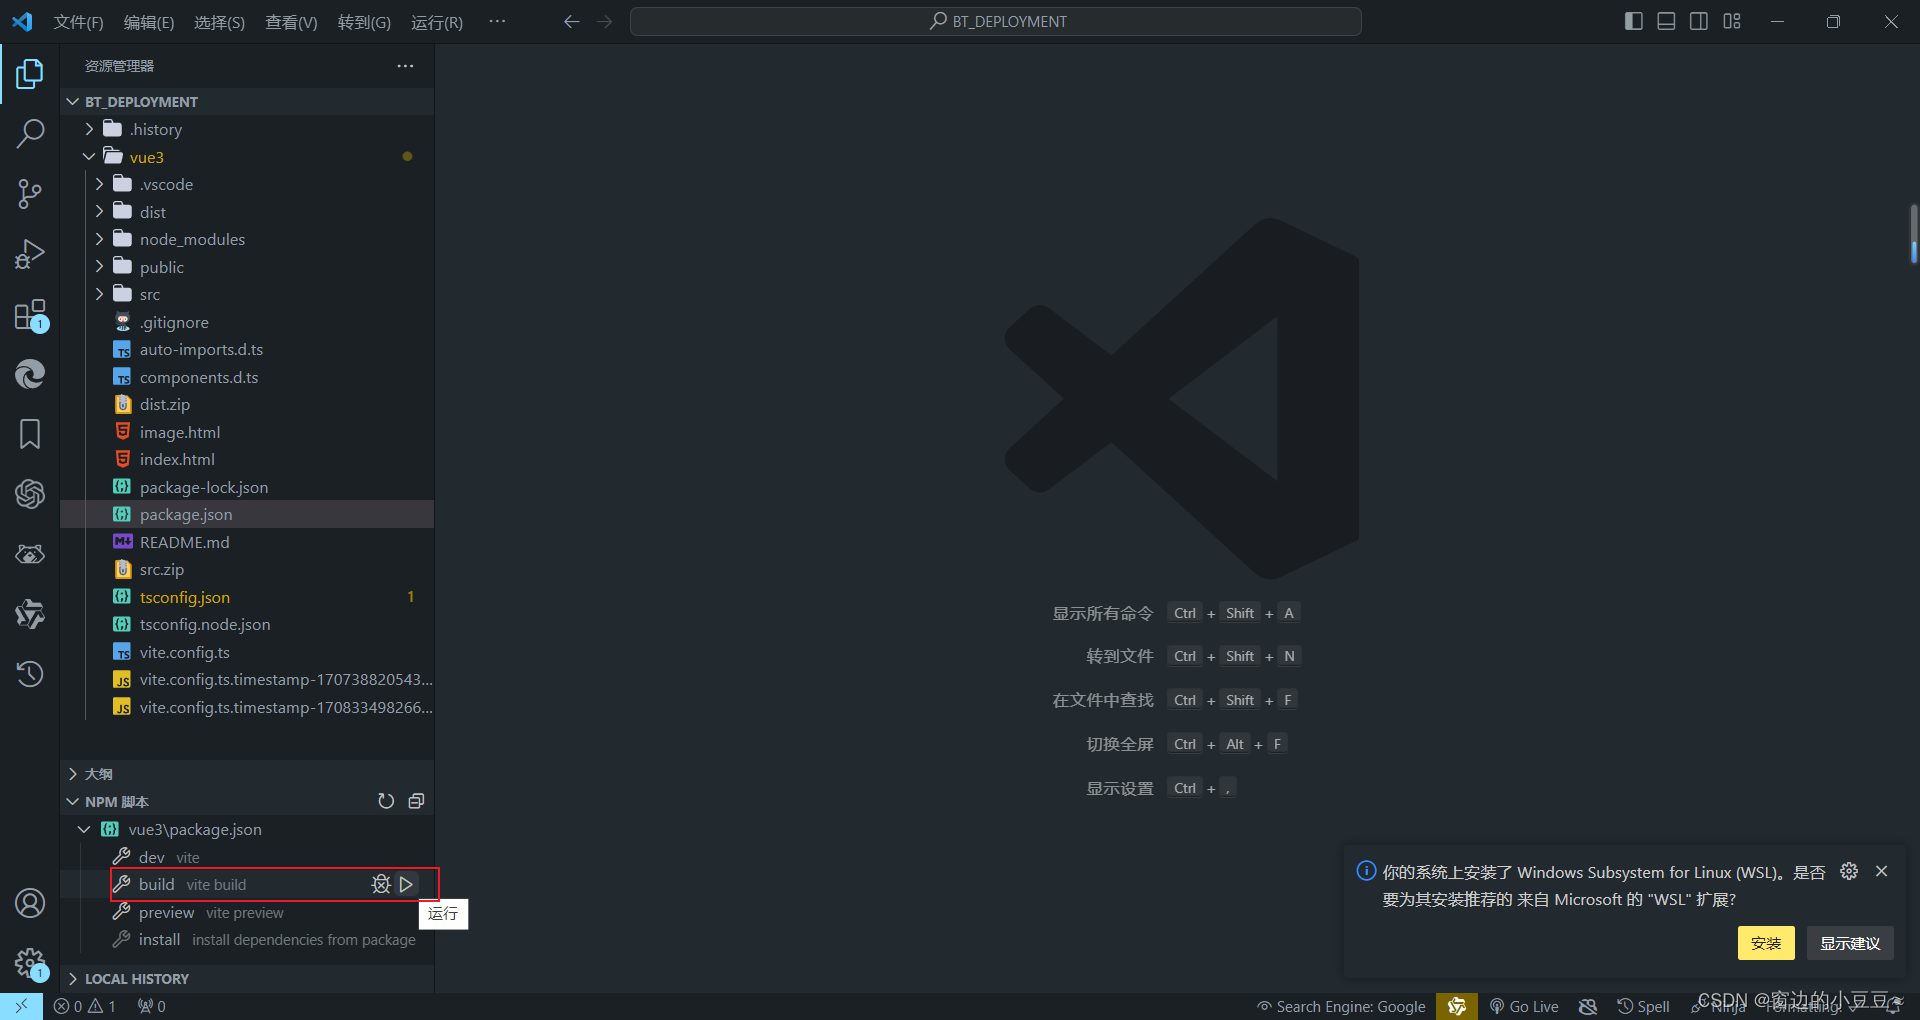1920x1020 pixels.
Task: Open the Search view in activity bar
Action: tap(30, 133)
